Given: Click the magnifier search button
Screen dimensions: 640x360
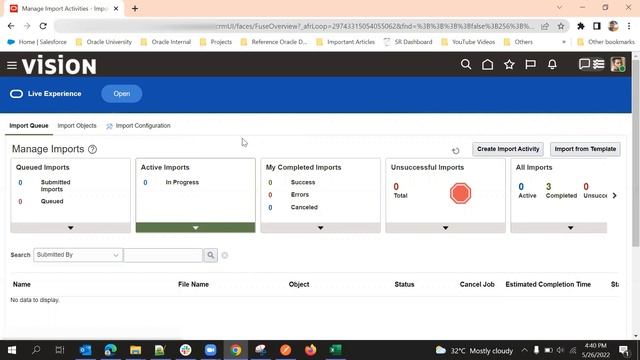Looking at the screenshot, I should (211, 255).
